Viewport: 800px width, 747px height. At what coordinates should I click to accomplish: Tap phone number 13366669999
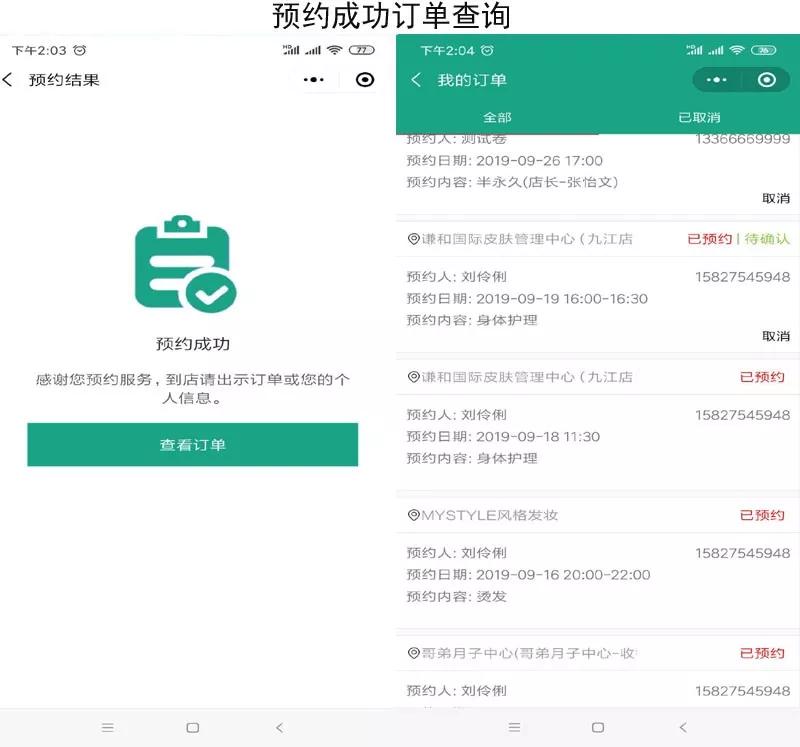coord(742,139)
